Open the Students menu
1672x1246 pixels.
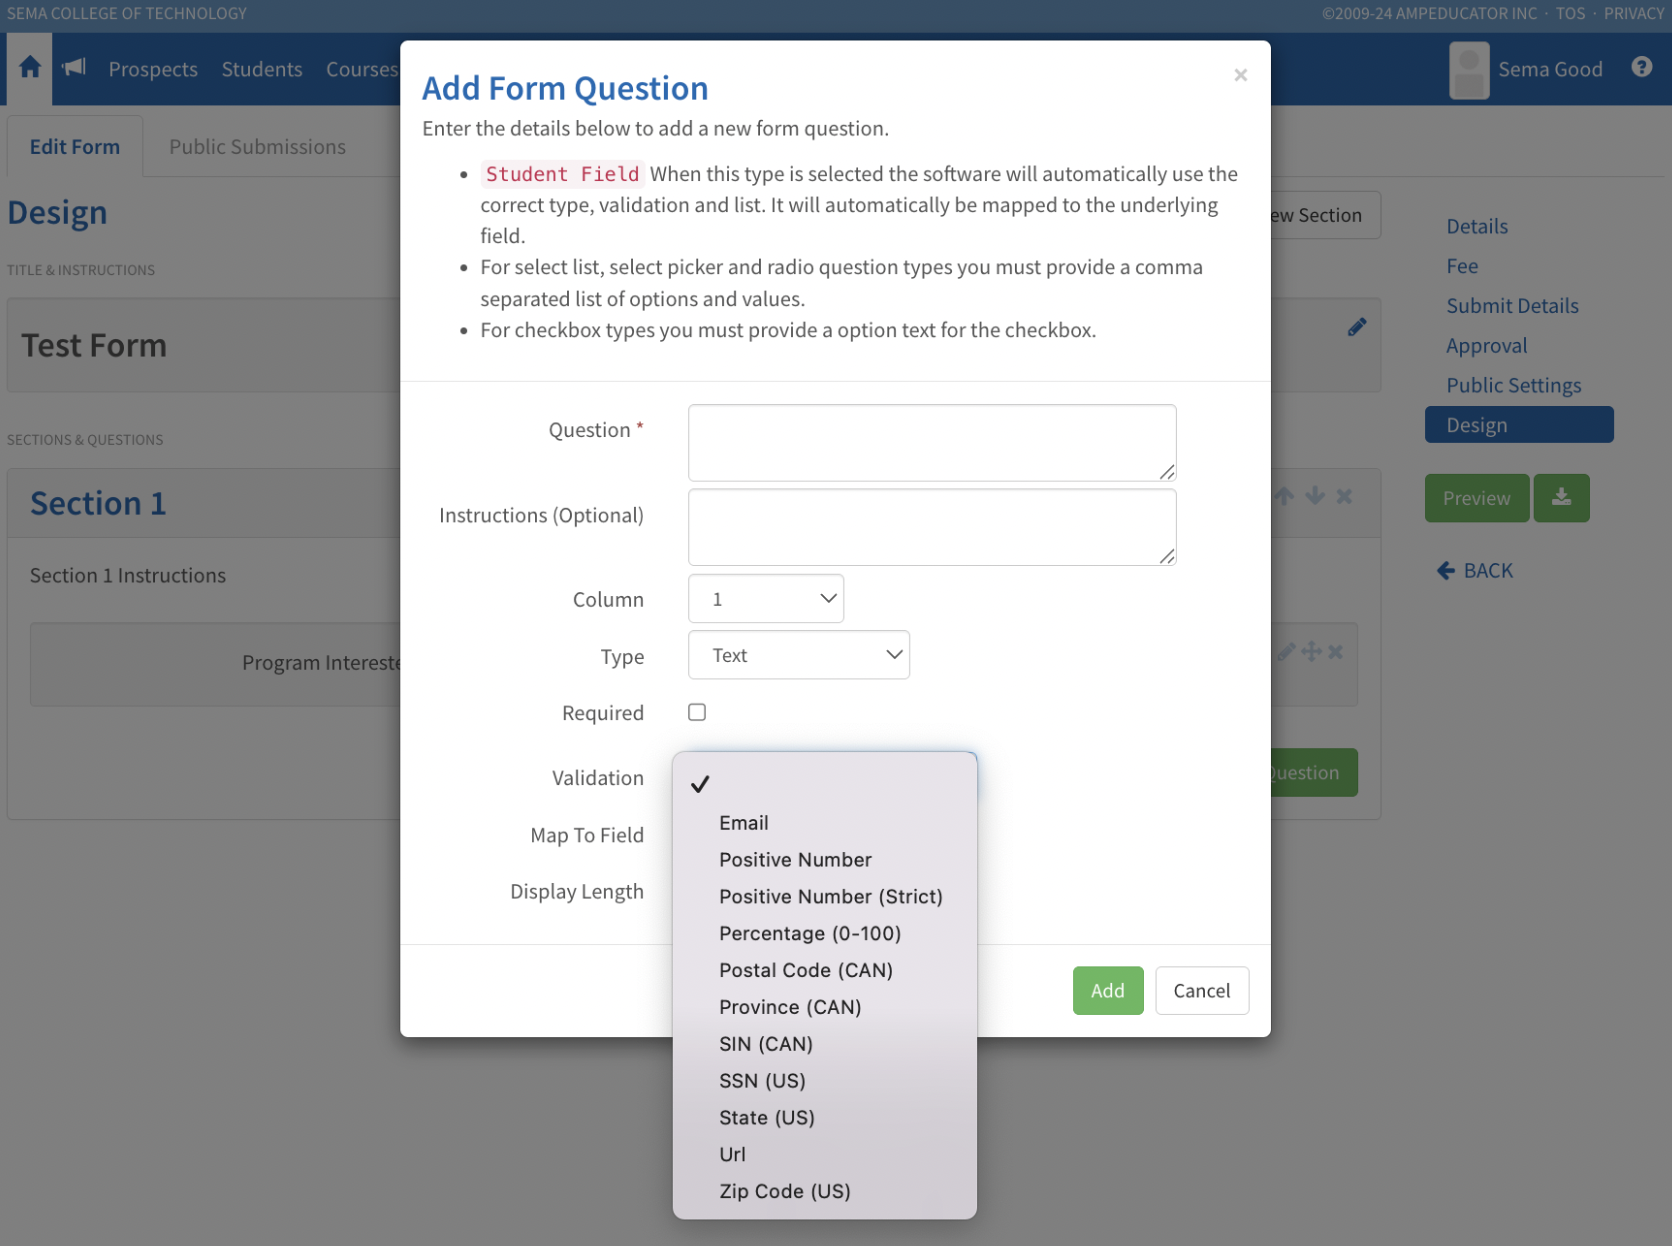pyautogui.click(x=262, y=69)
